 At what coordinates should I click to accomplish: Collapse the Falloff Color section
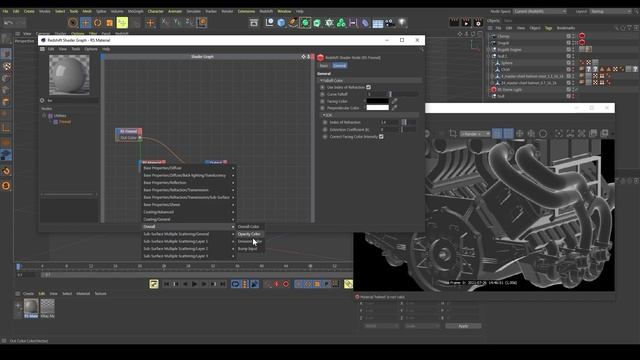(322, 81)
